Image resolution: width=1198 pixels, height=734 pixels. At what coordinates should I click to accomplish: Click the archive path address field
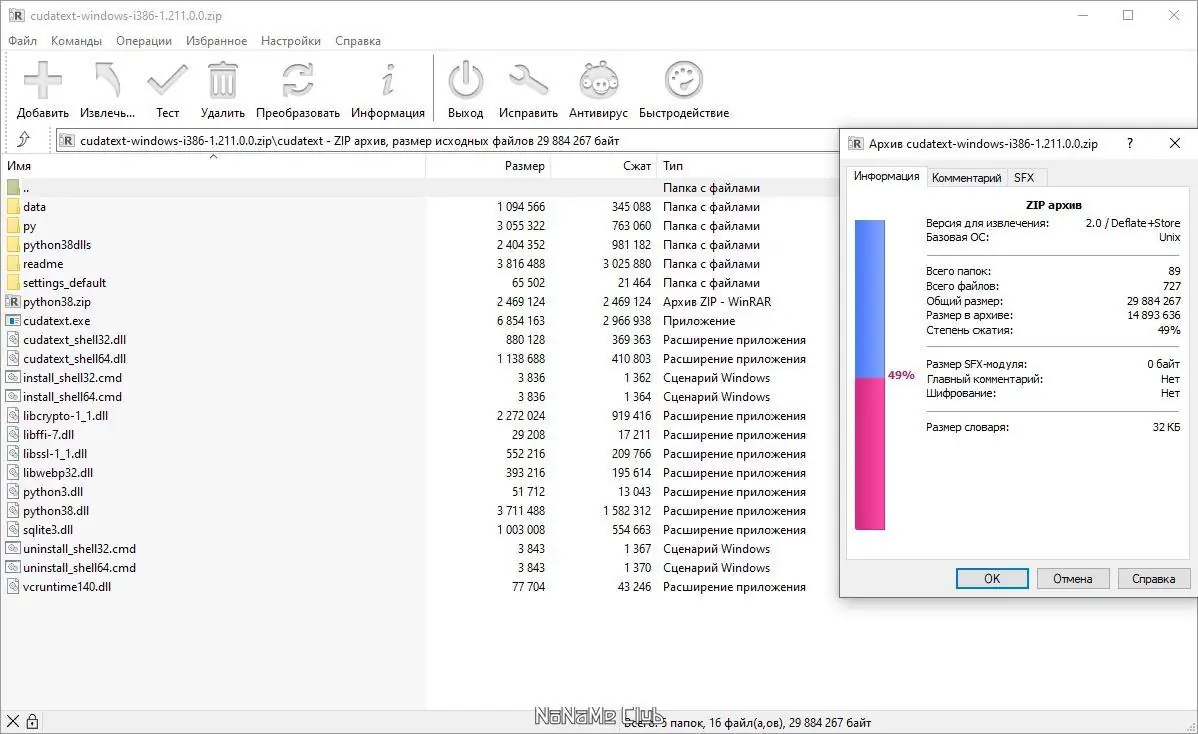(447, 141)
